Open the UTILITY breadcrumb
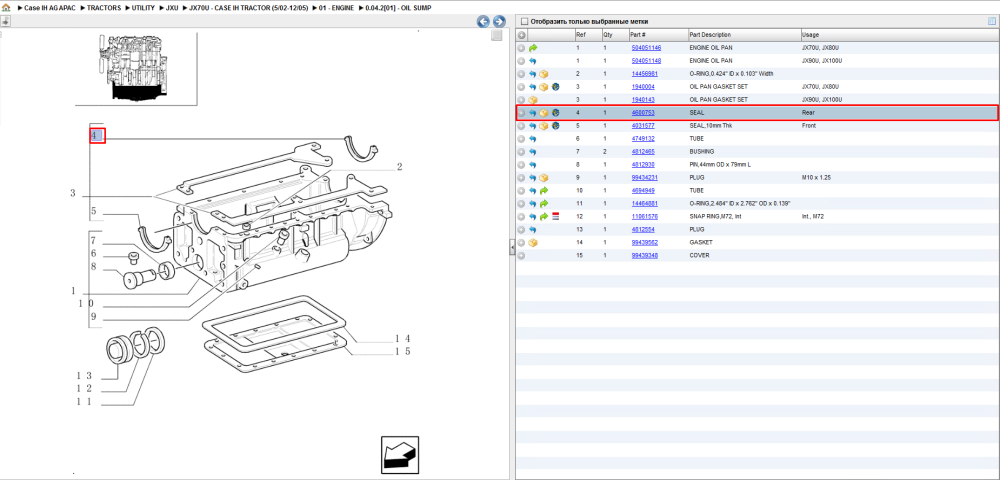The image size is (1000, 480). click(143, 8)
